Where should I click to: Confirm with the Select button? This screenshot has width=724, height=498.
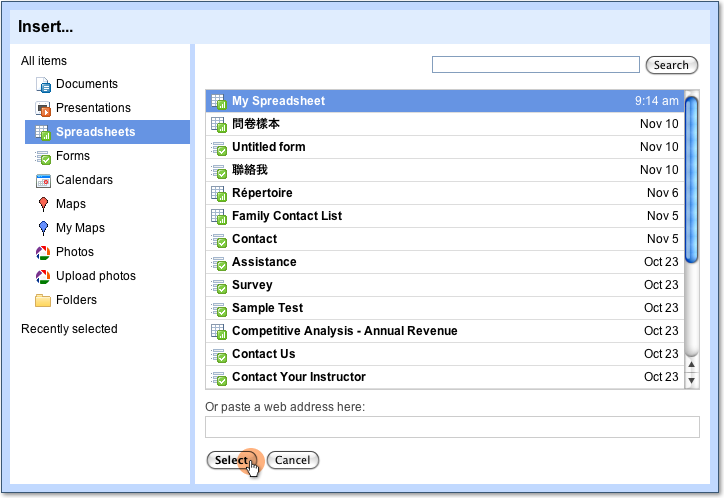pyautogui.click(x=232, y=460)
